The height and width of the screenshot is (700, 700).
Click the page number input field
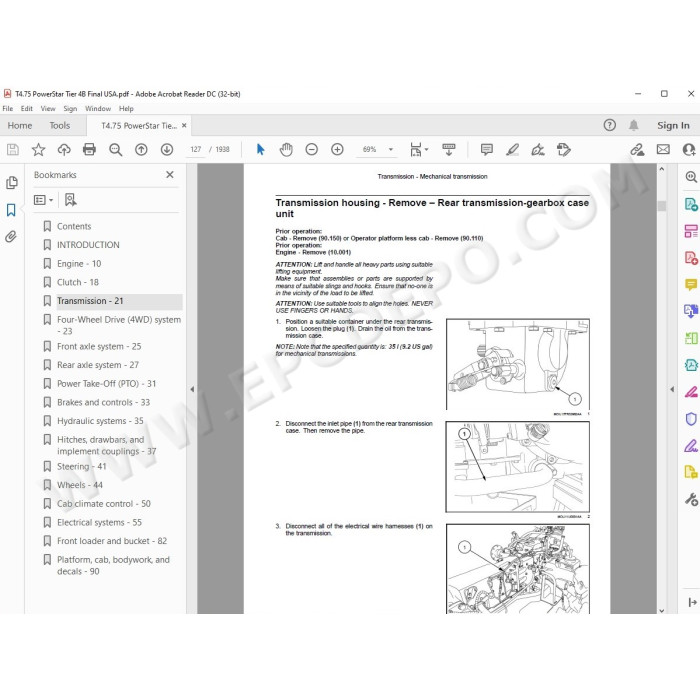click(x=196, y=150)
